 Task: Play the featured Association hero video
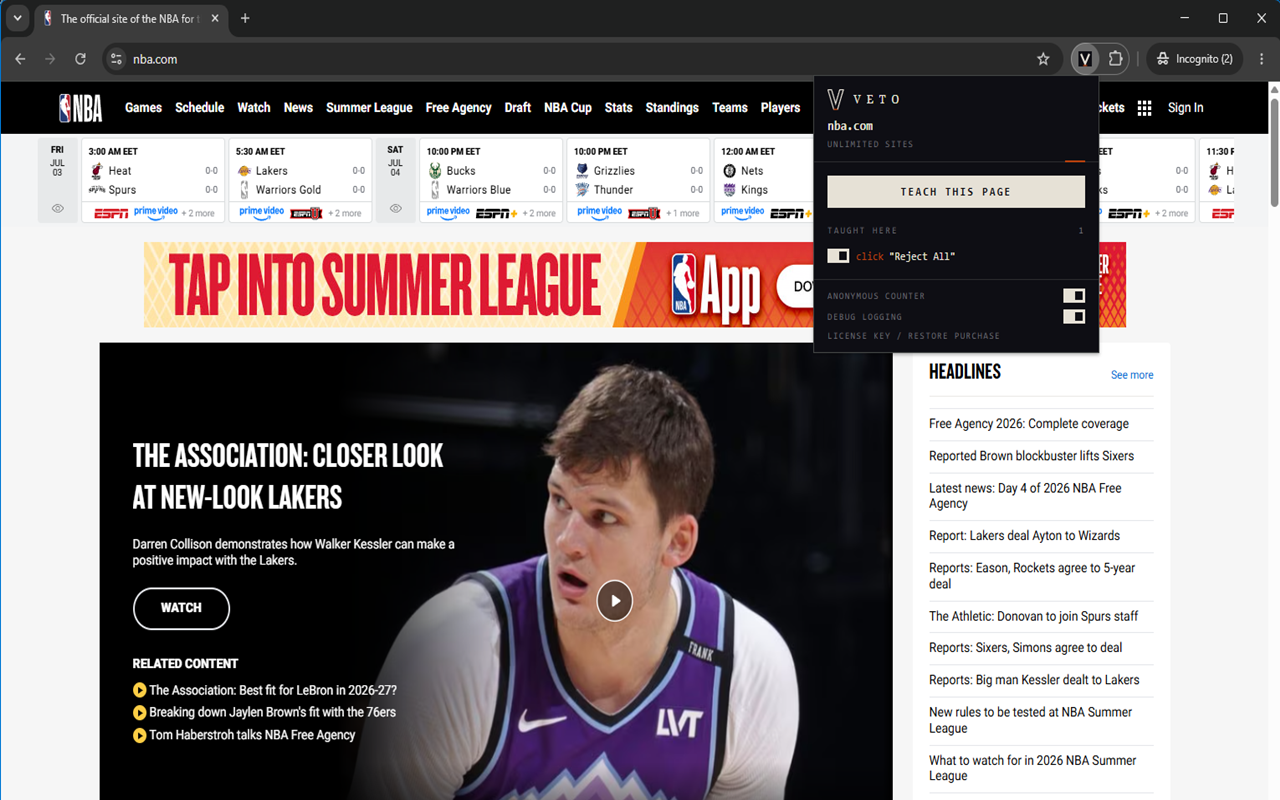coord(615,601)
